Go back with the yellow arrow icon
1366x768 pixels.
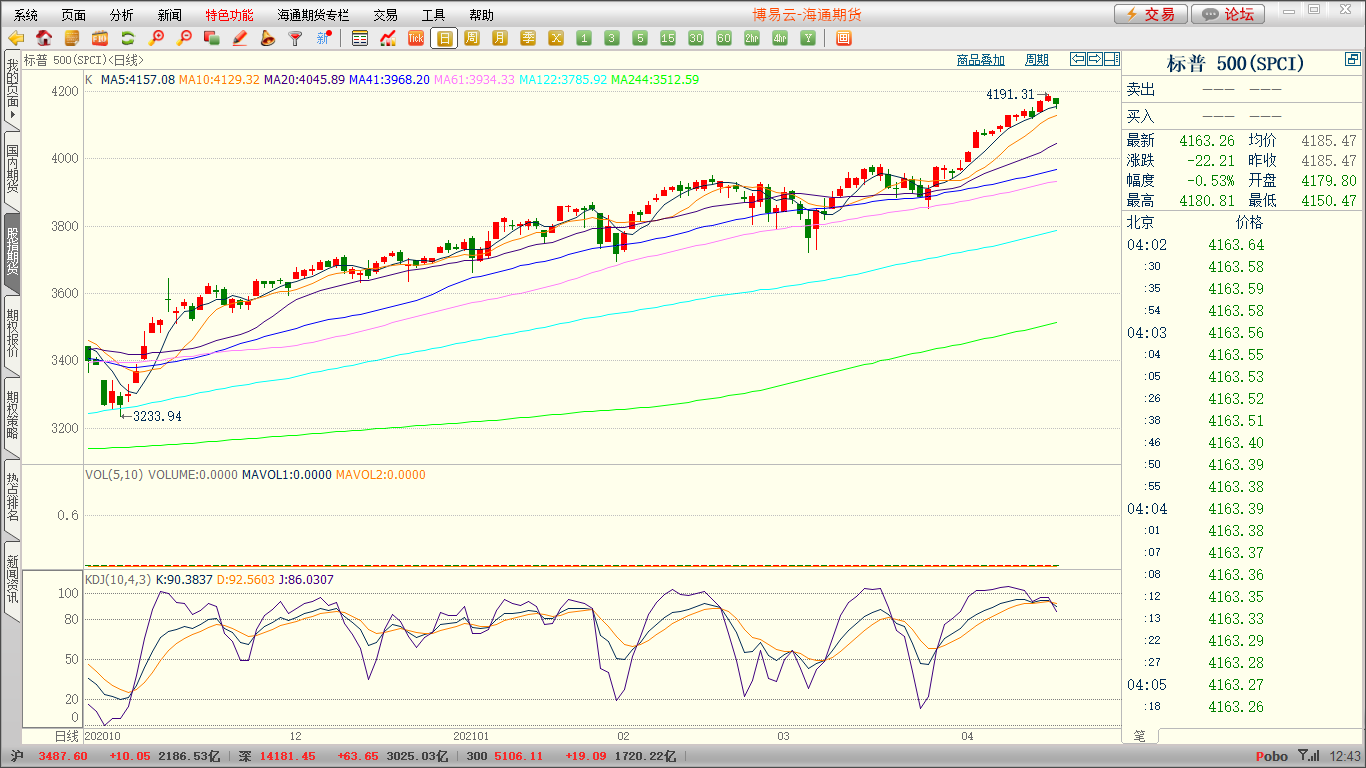pos(16,38)
